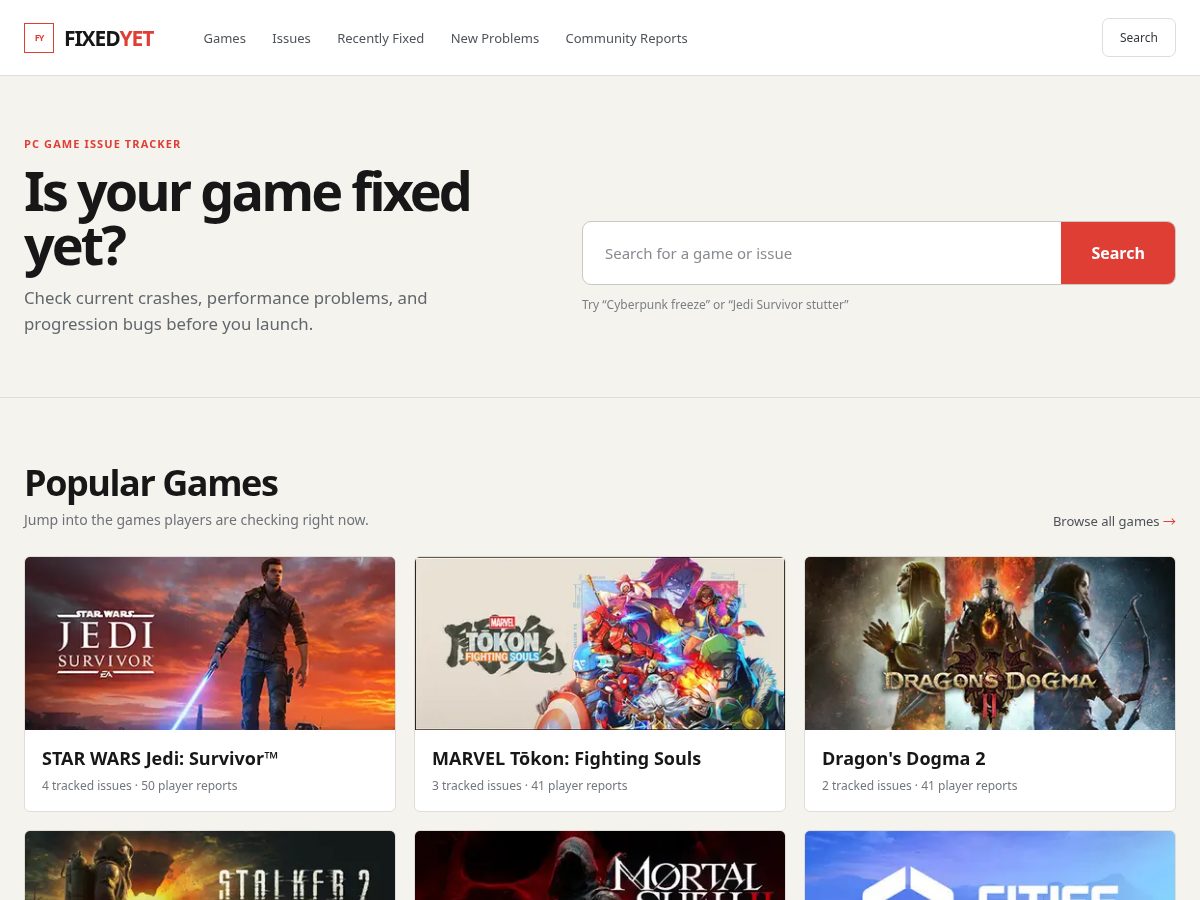
Task: Follow the Browse all games link
Action: [x=1114, y=521]
